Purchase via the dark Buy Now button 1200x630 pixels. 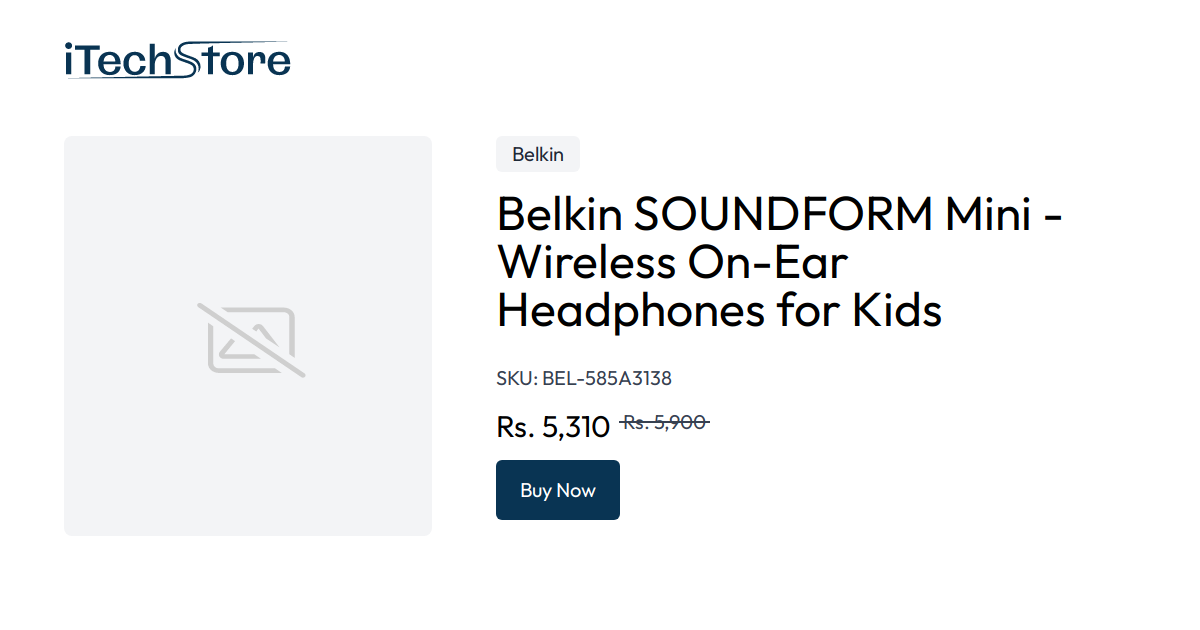coord(557,490)
